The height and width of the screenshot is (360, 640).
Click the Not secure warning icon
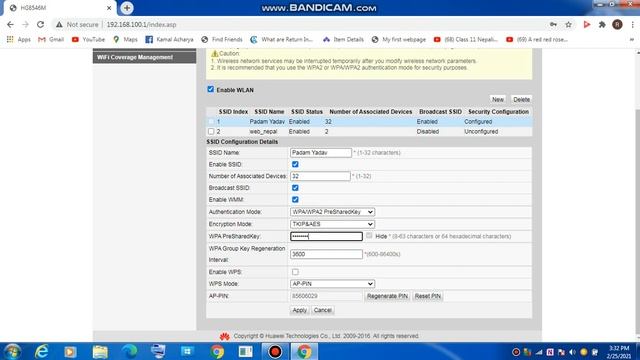coord(59,24)
